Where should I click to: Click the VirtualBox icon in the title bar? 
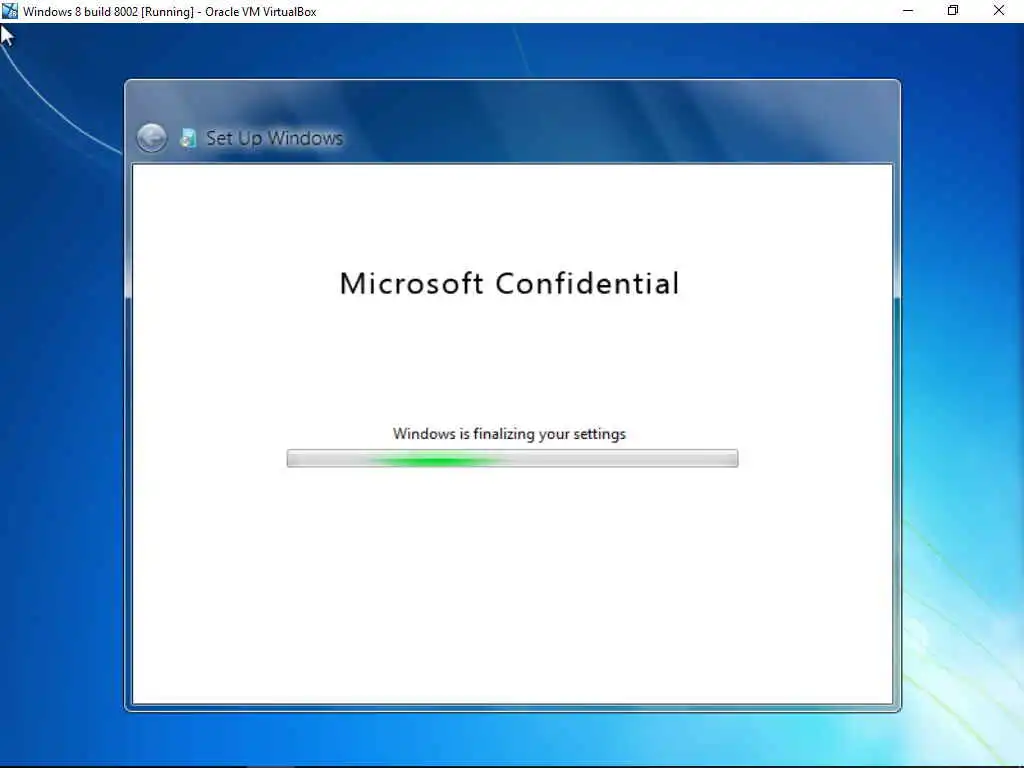tap(10, 10)
